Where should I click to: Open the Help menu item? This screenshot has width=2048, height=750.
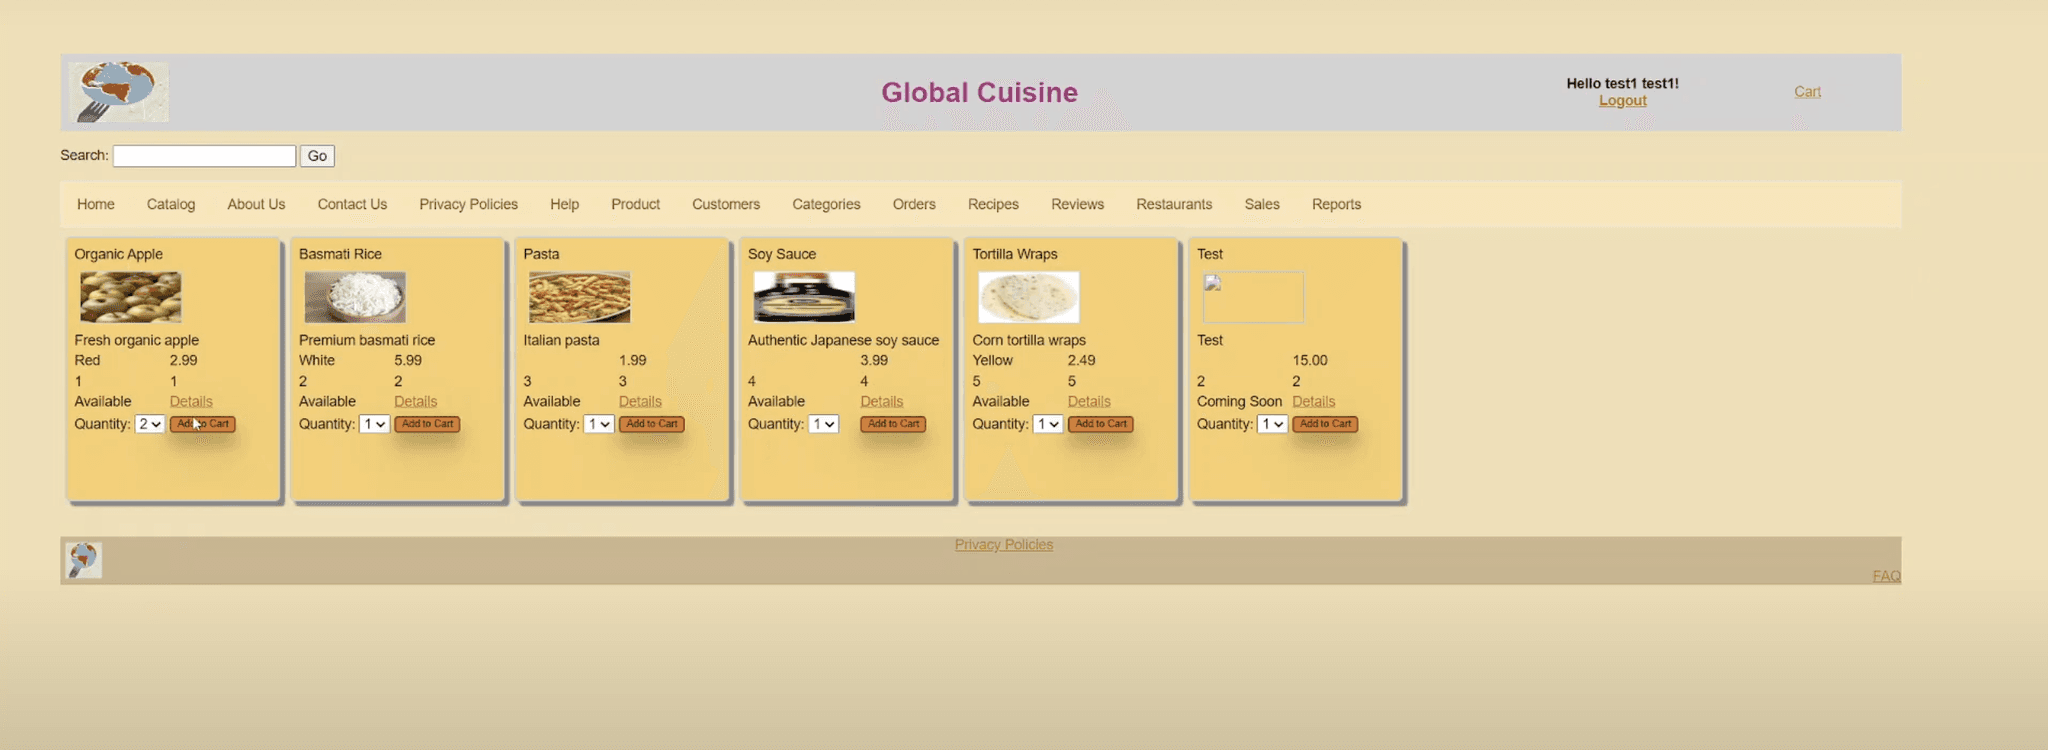[x=564, y=204]
